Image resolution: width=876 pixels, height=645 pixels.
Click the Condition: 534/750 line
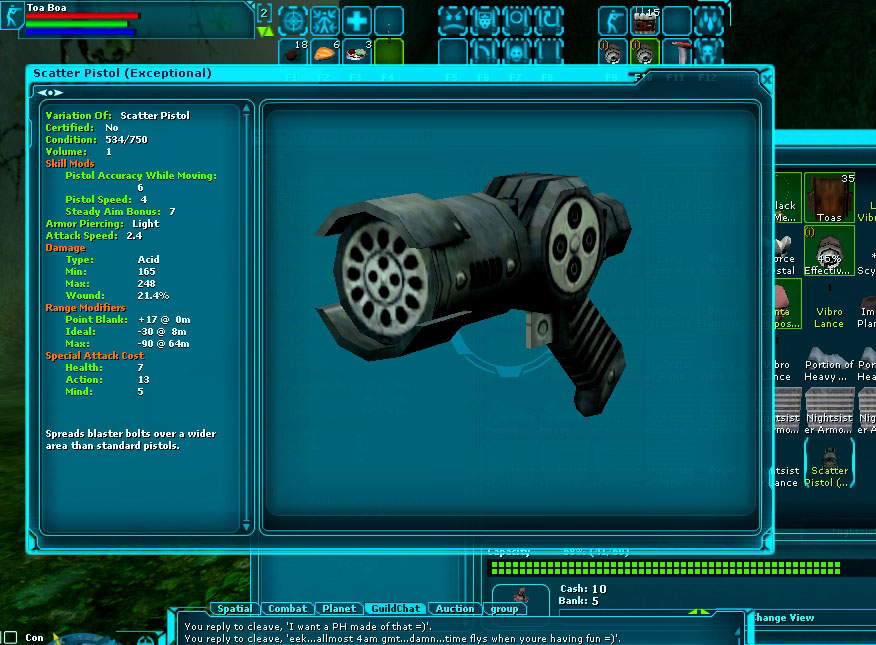tap(96, 140)
